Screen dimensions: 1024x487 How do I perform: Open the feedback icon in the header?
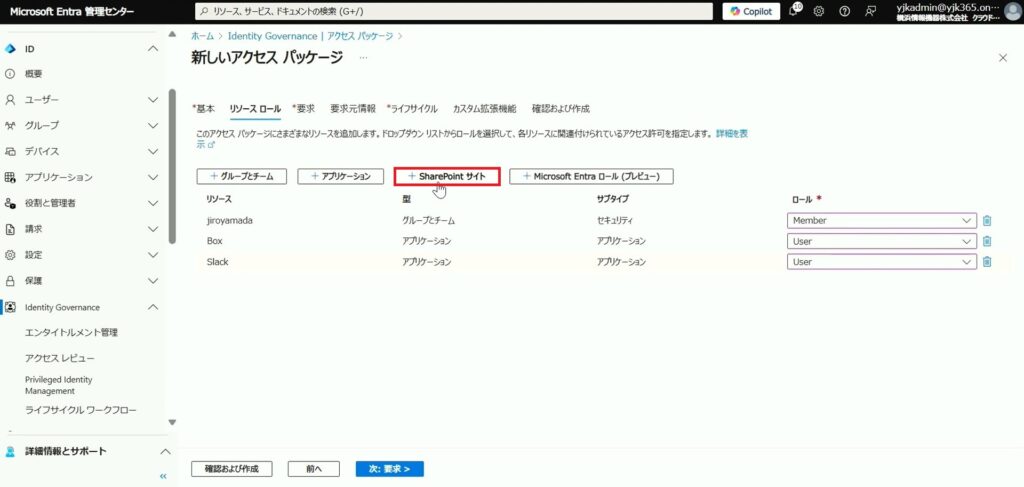(x=870, y=11)
